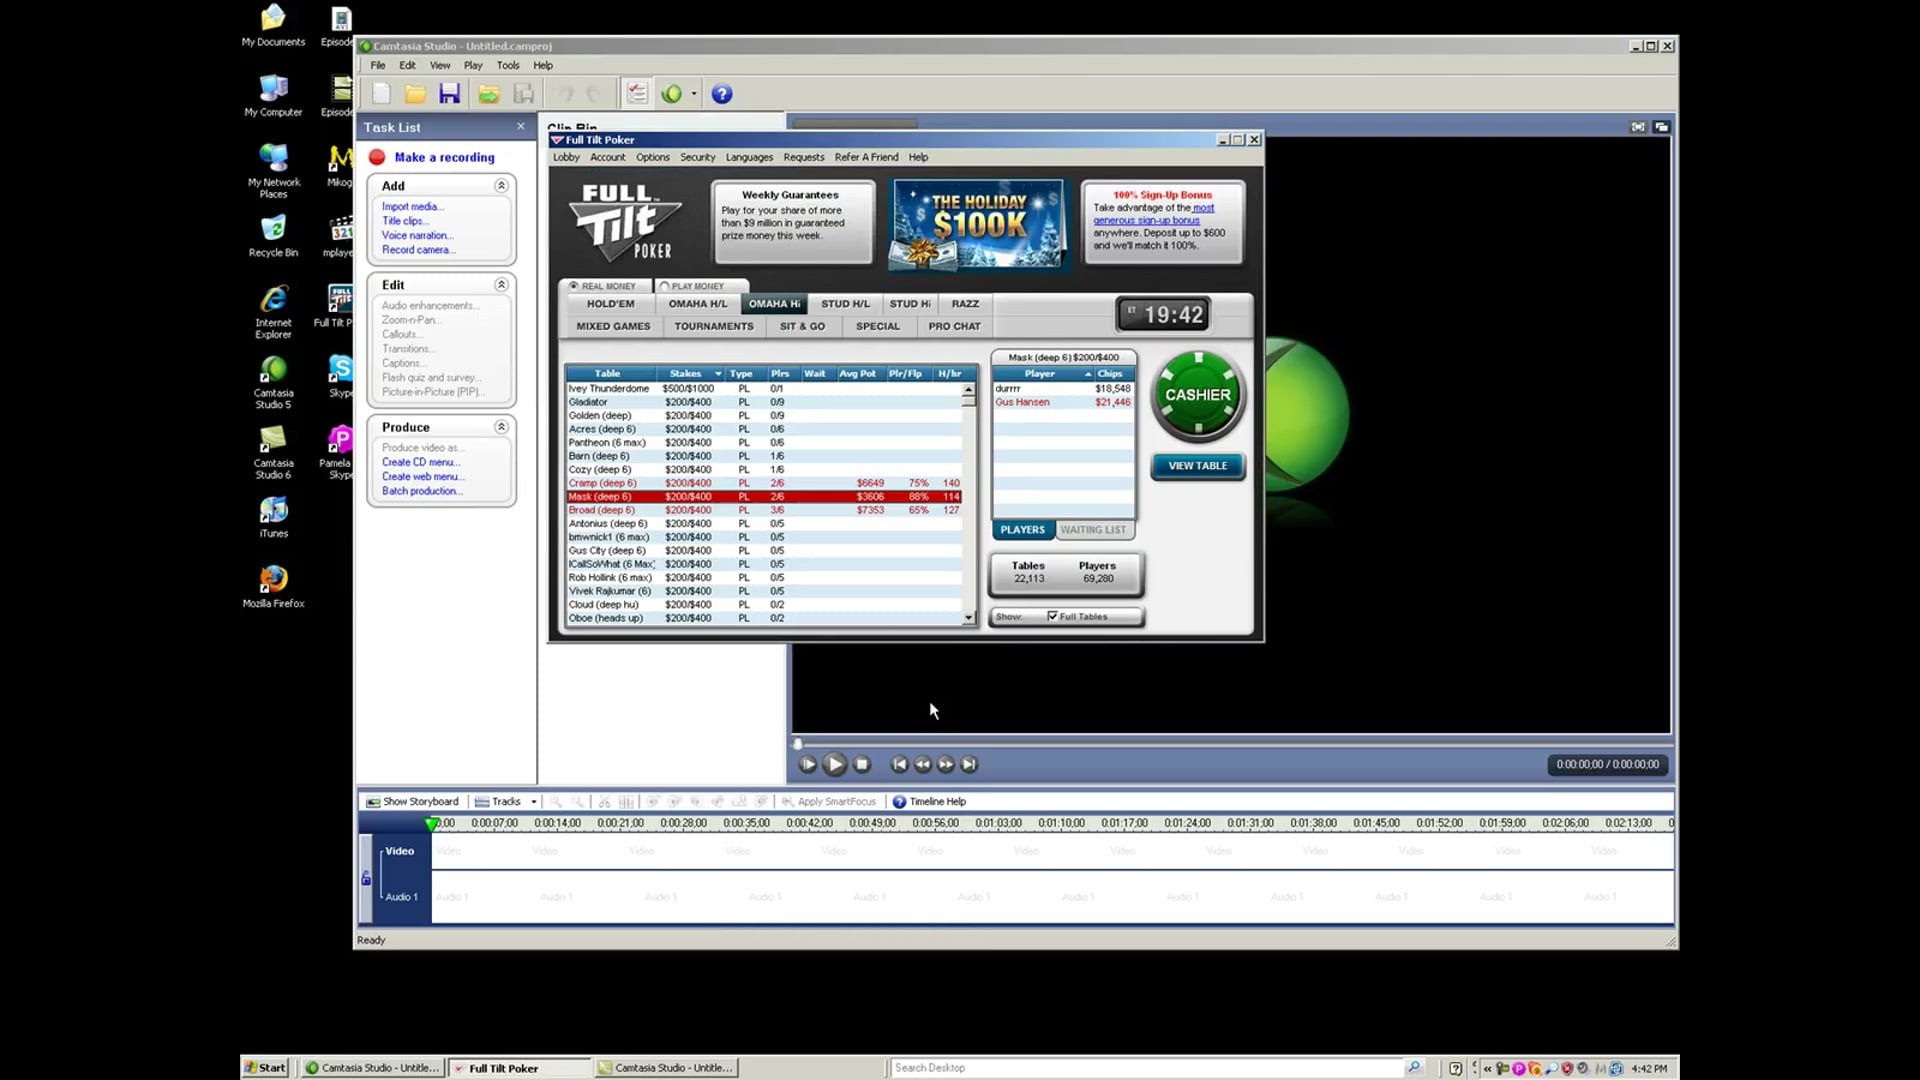Click the scissors cut icon on the timeline toolbar
The width and height of the screenshot is (1920, 1080).
point(604,801)
